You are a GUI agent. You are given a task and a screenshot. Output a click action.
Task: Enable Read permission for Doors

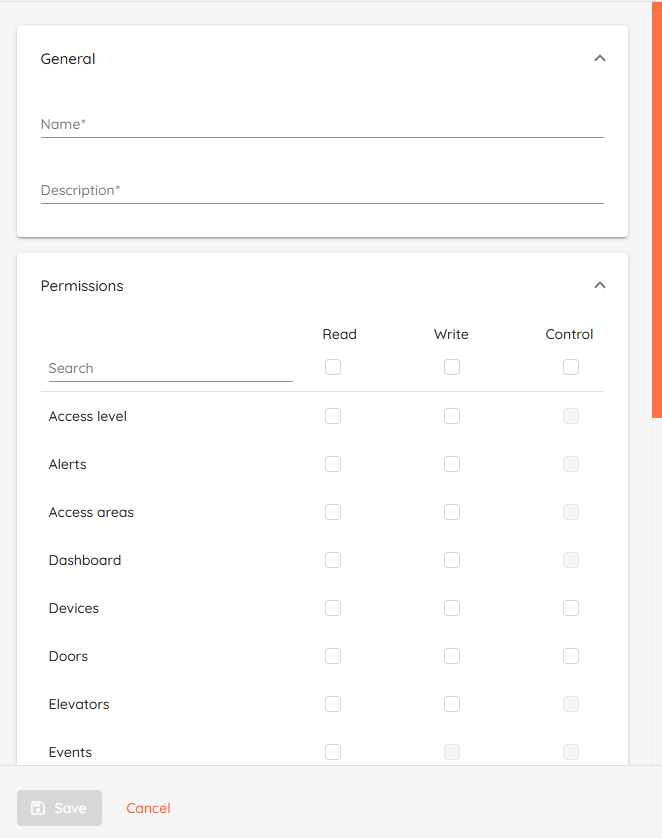coord(333,656)
